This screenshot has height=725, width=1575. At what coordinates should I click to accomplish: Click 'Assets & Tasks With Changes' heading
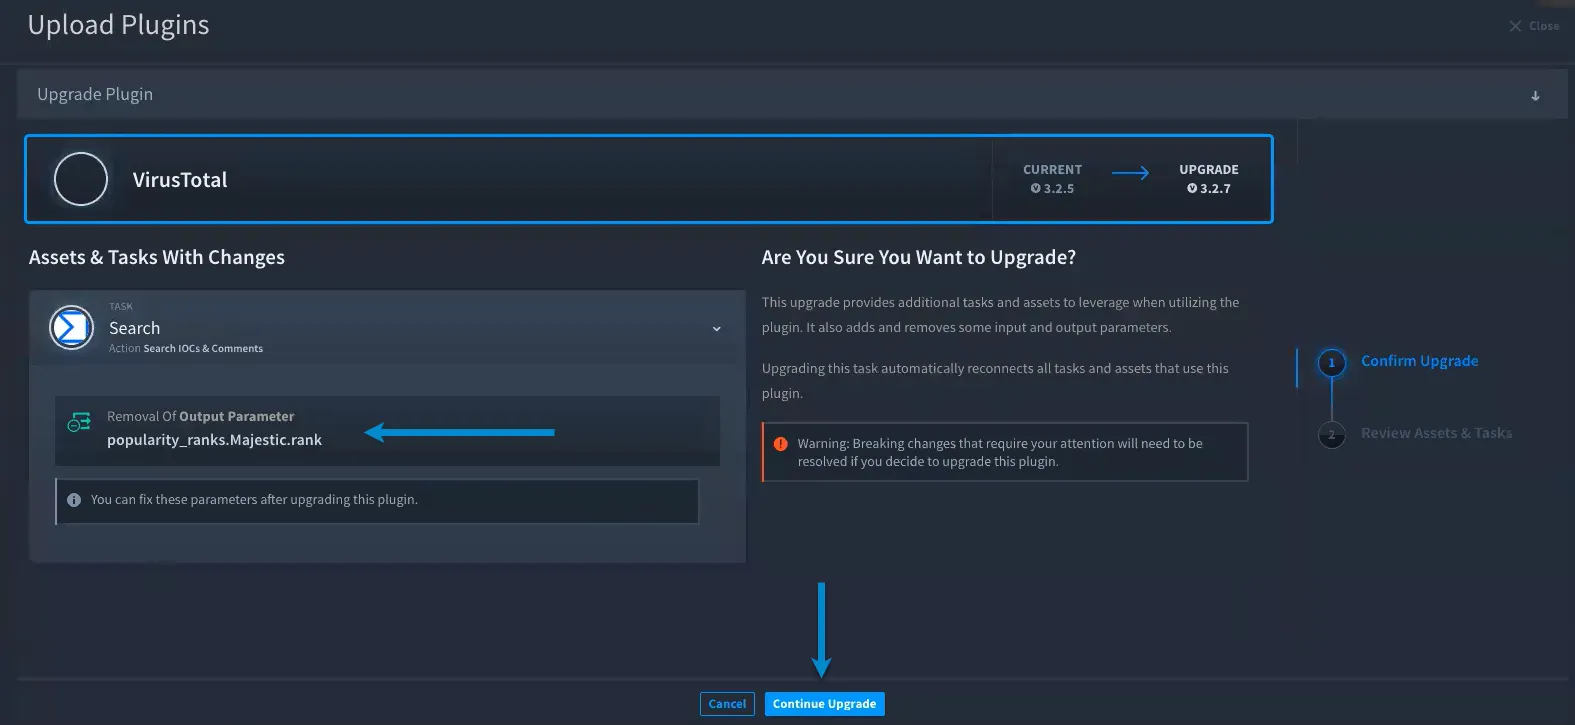coord(157,257)
